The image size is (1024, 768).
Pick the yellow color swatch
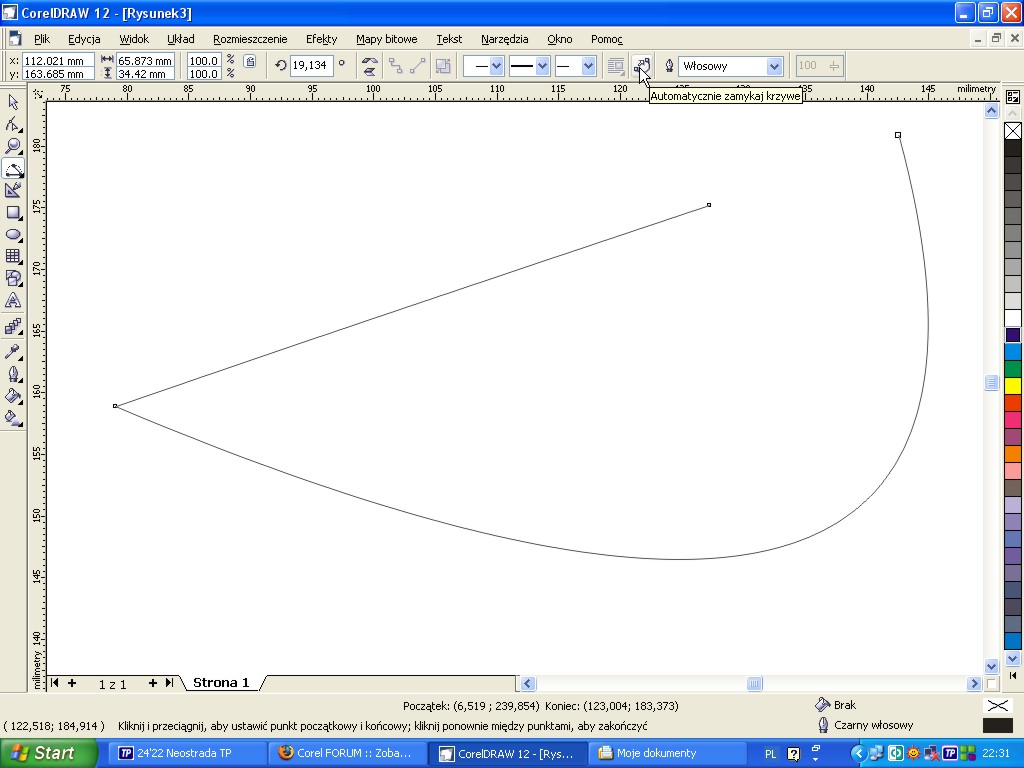1012,386
